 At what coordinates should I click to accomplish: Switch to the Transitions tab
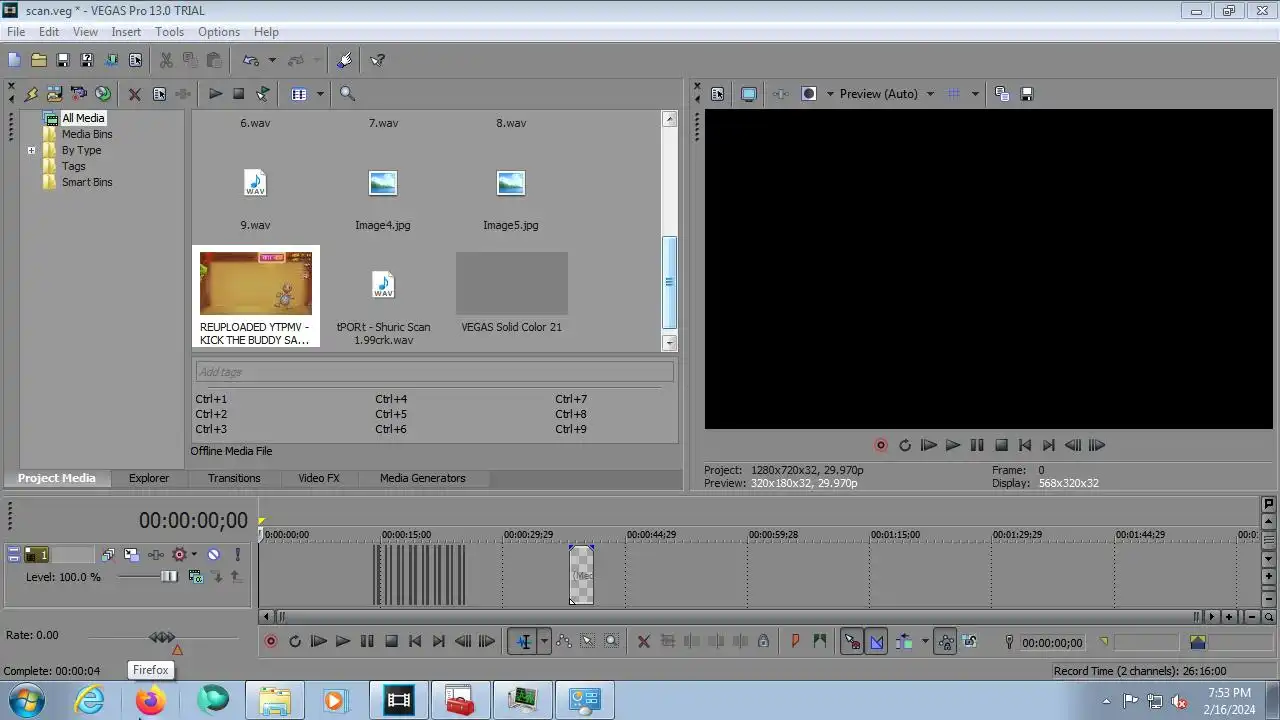[x=234, y=478]
